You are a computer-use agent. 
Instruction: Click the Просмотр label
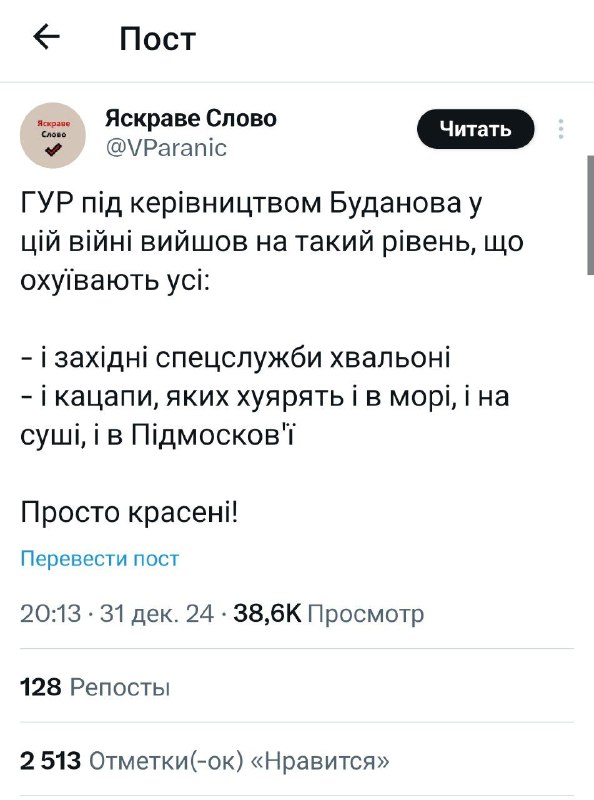[x=366, y=614]
